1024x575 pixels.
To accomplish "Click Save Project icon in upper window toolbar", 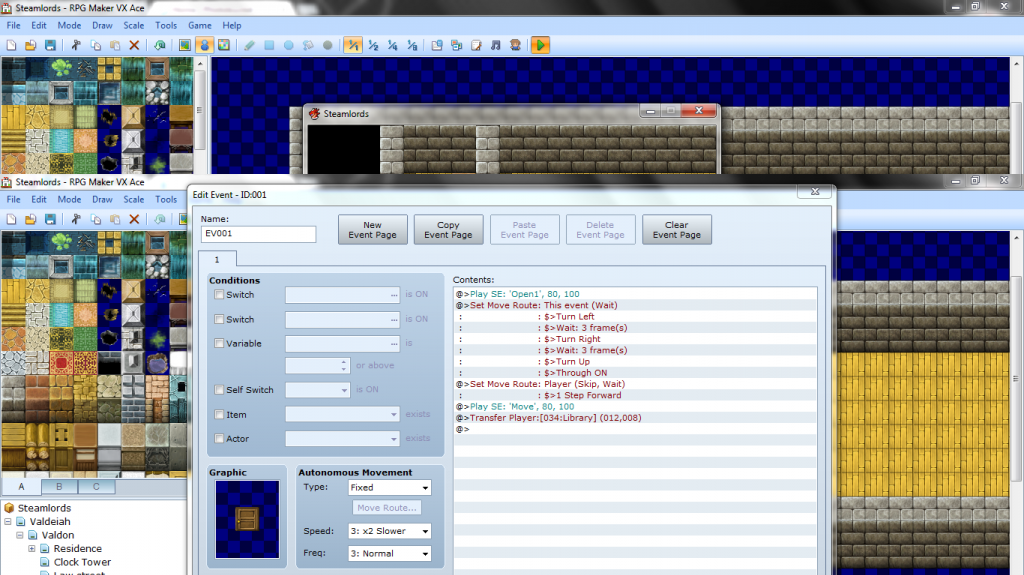I will 50,45.
